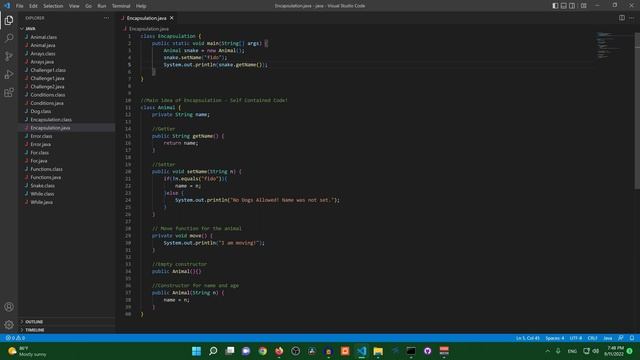Click Spaces: 4 indentation setting
This screenshot has height=360, width=640.
(x=555, y=338)
